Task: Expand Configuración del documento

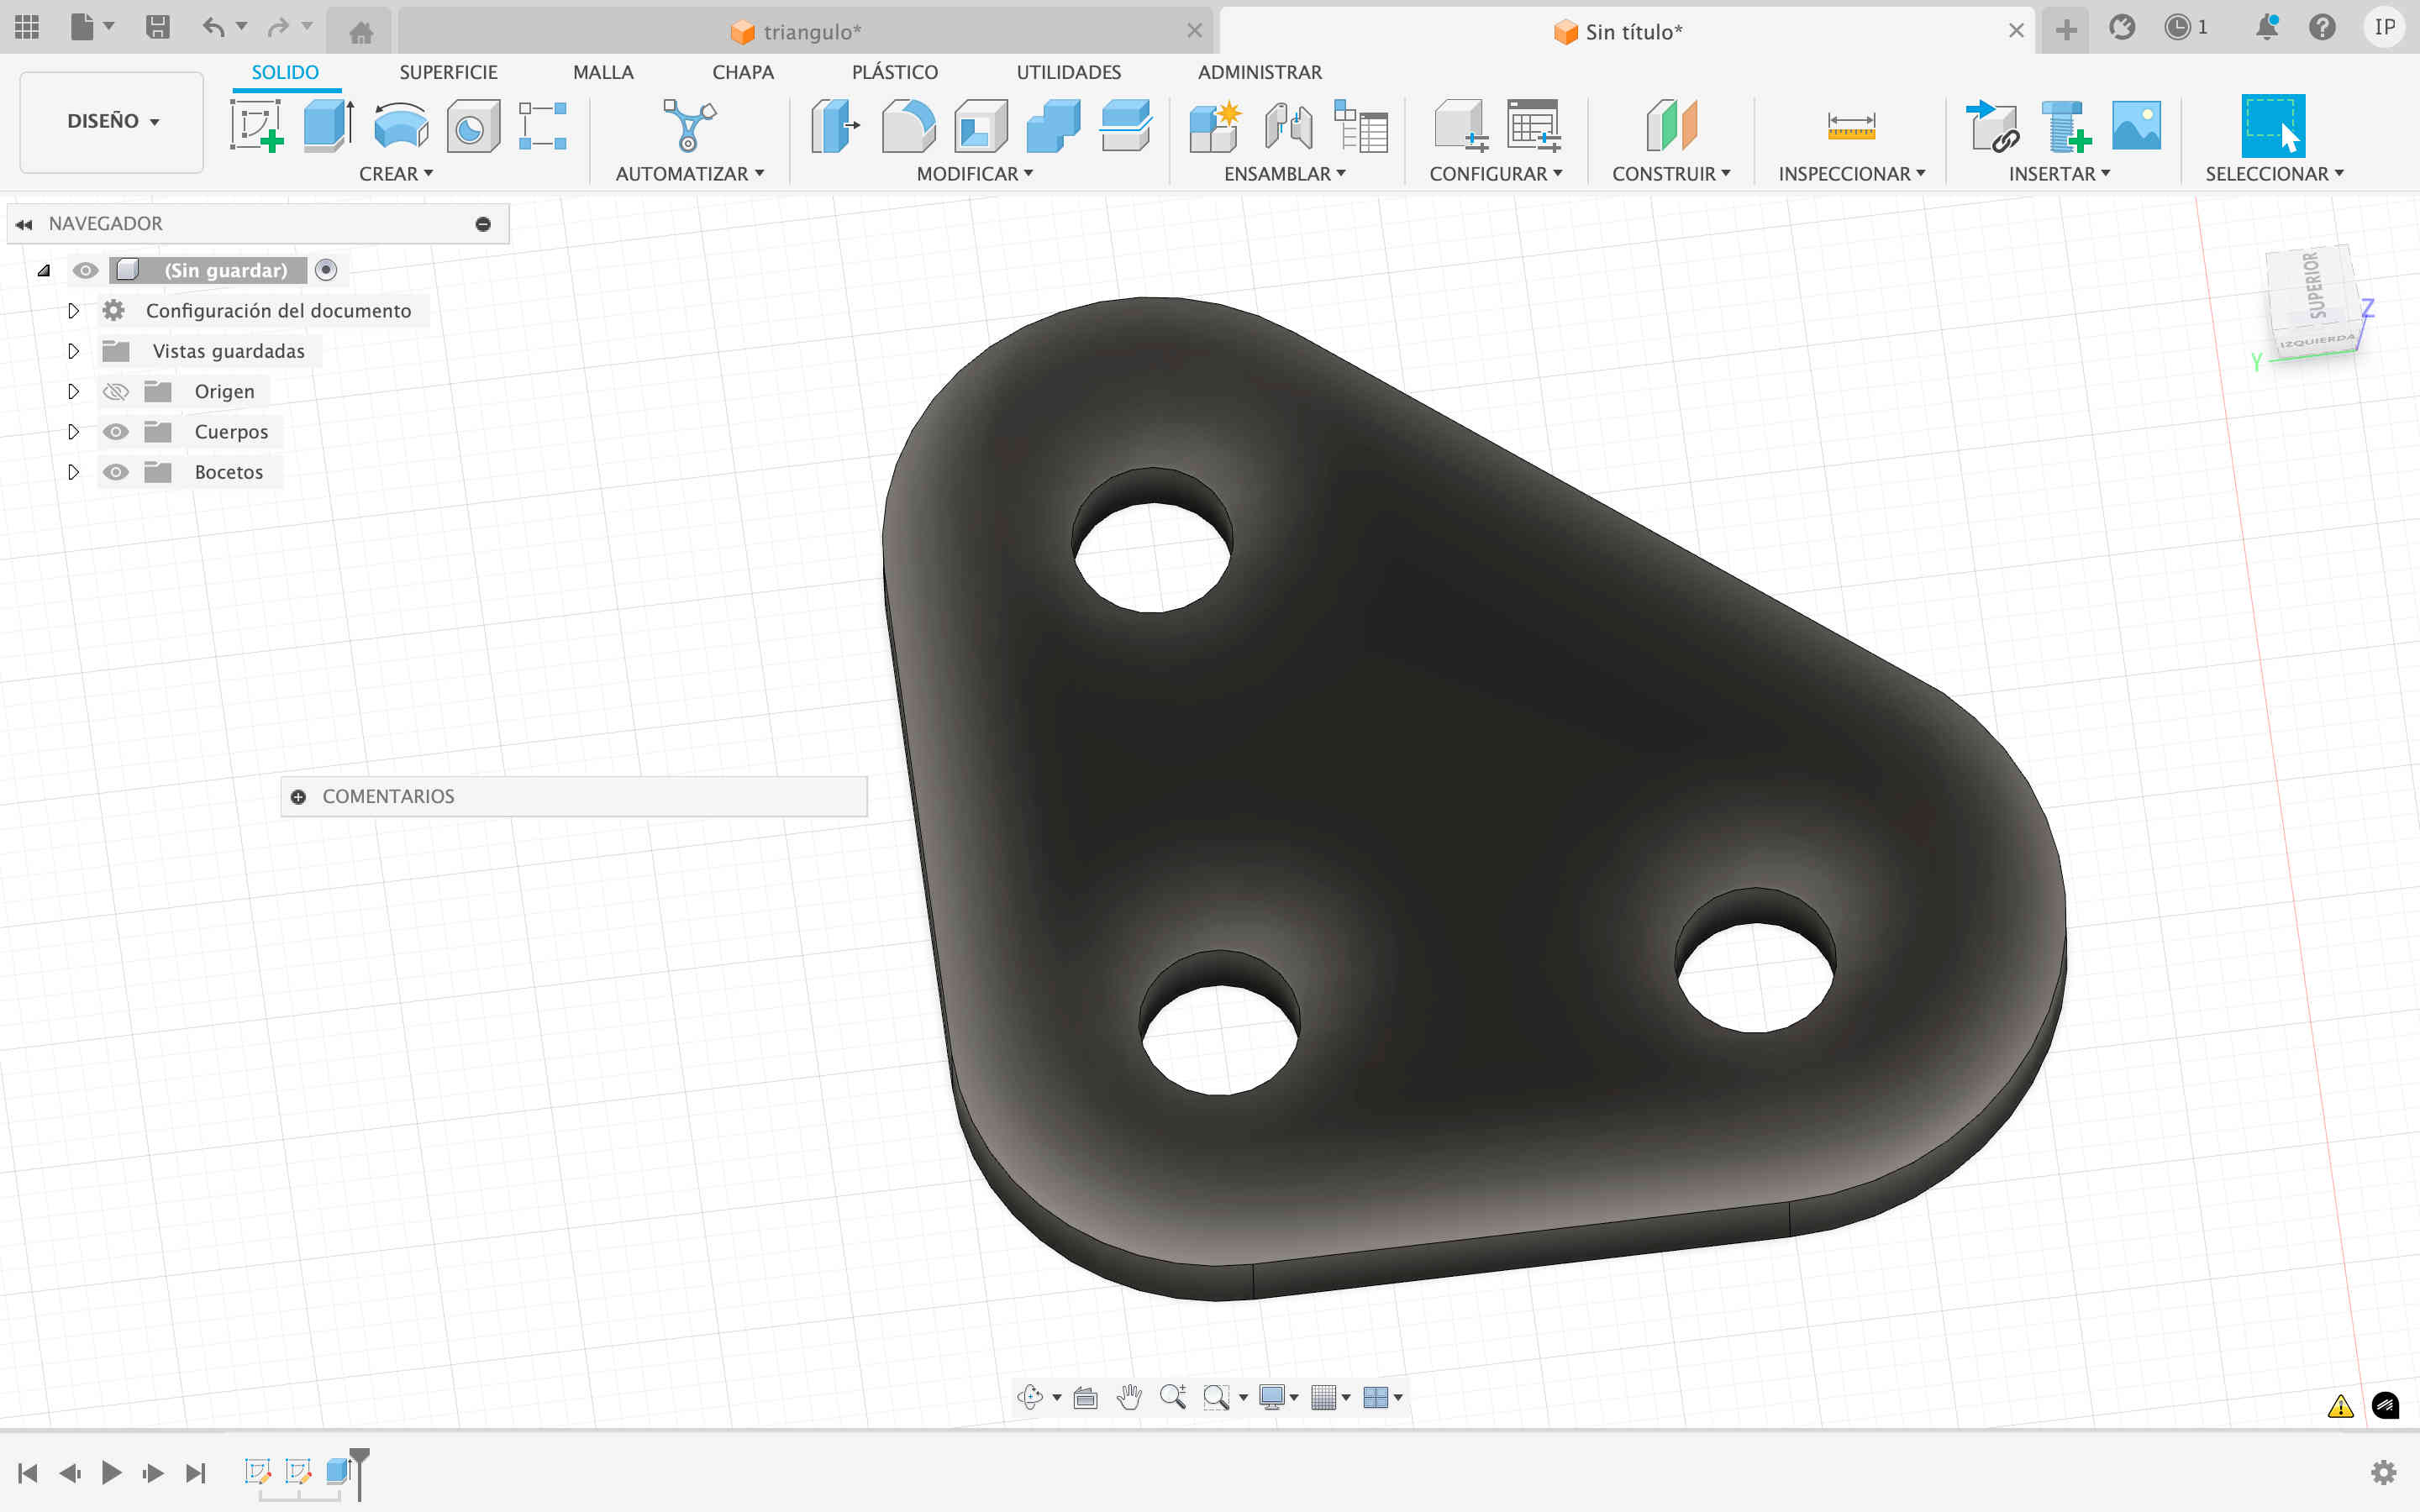Action: point(73,310)
